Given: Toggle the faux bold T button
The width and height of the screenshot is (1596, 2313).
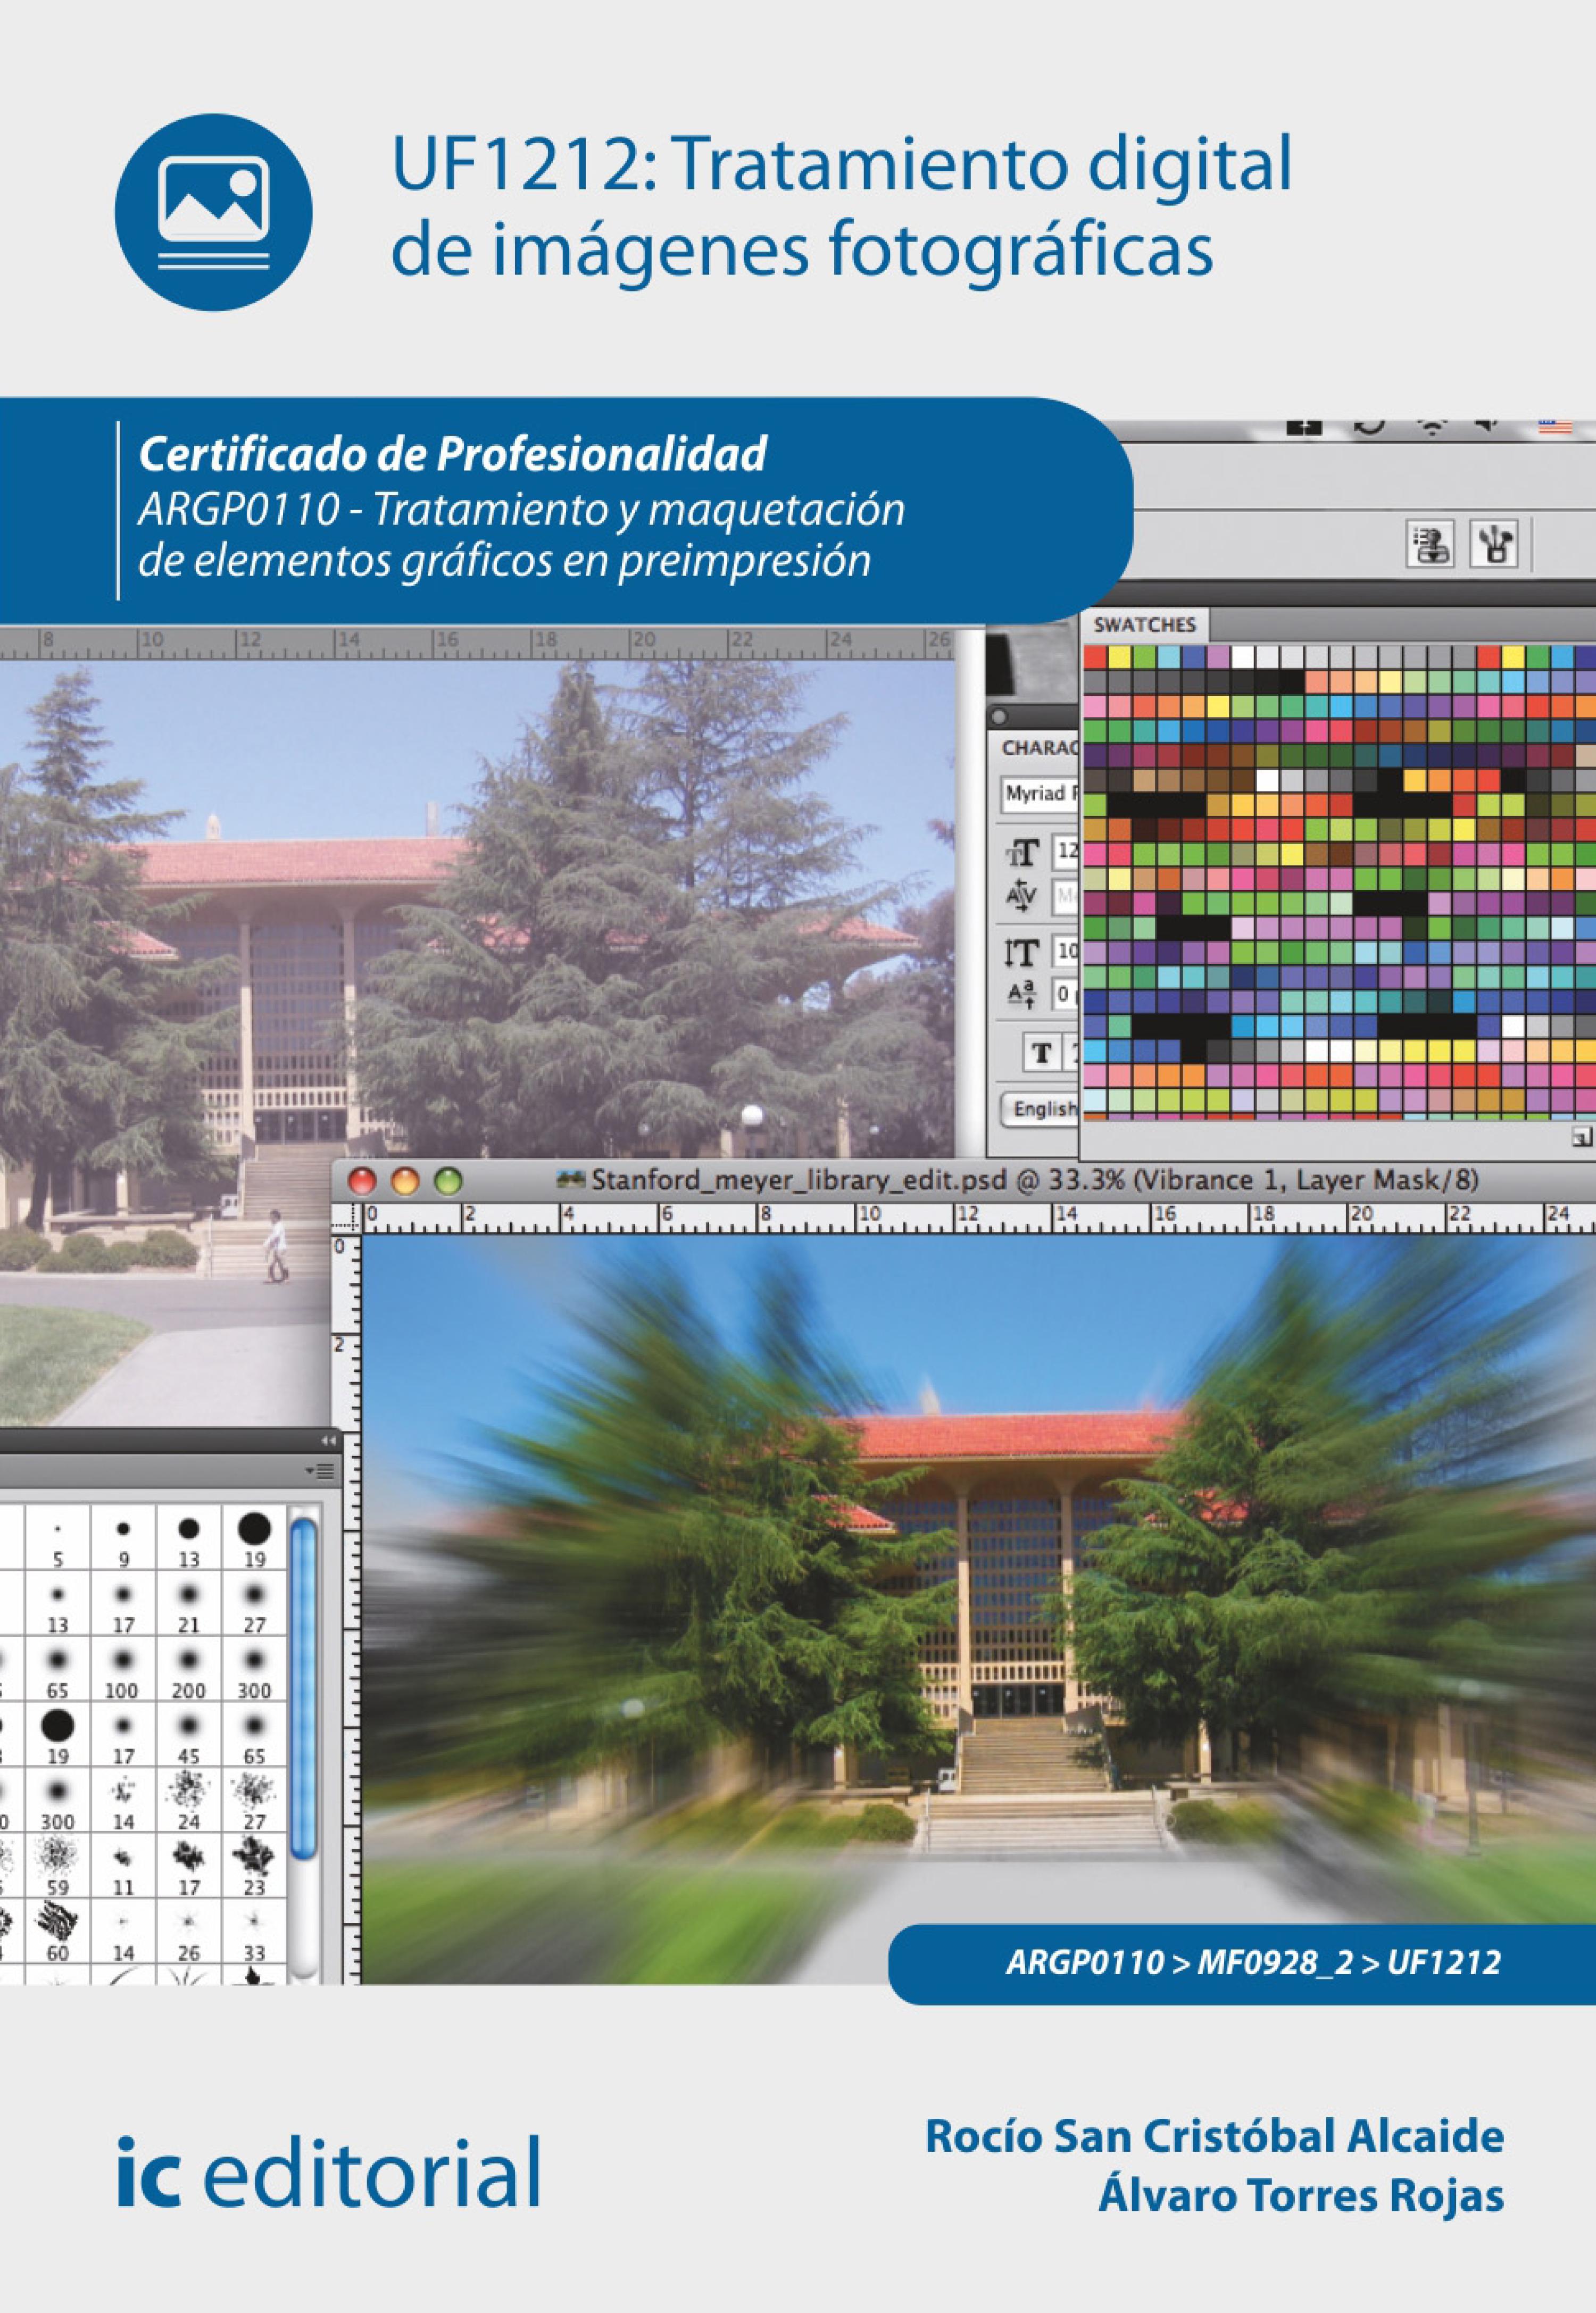Looking at the screenshot, I should pos(1042,1052).
